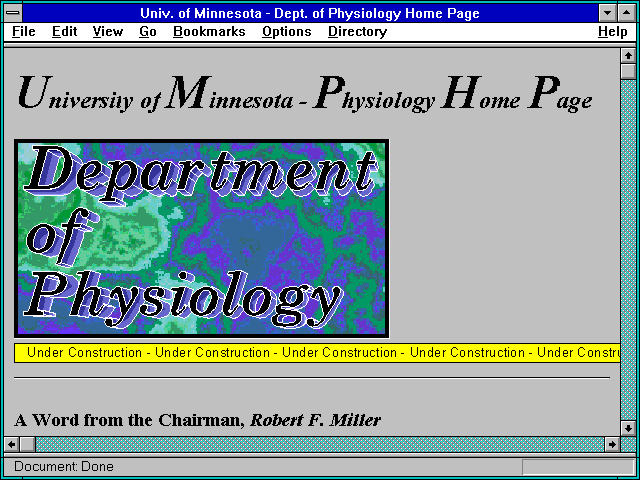This screenshot has height=480, width=640.
Task: Click the 'Robert F. Miller' name text
Action: coord(315,420)
